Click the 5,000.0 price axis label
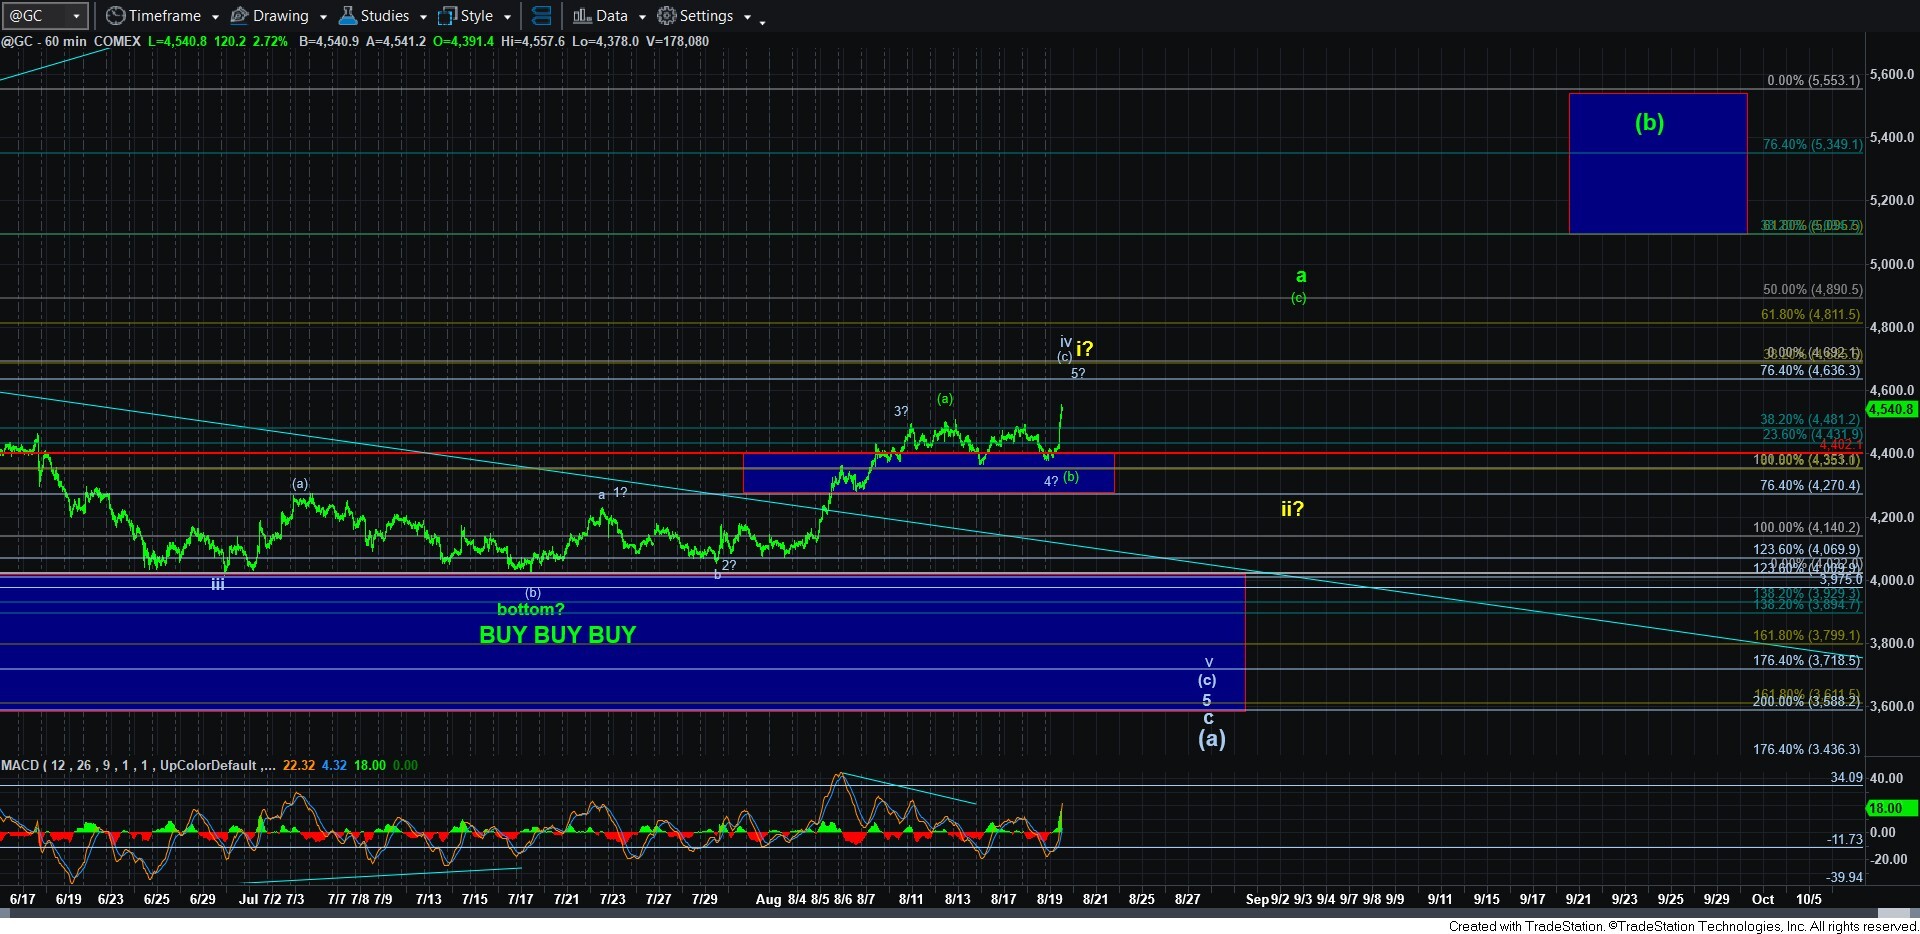The height and width of the screenshot is (934, 1920). [1892, 264]
